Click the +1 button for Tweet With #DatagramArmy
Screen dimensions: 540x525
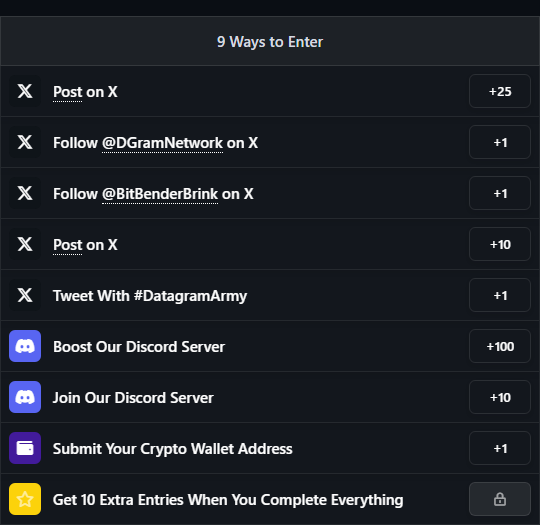point(500,295)
